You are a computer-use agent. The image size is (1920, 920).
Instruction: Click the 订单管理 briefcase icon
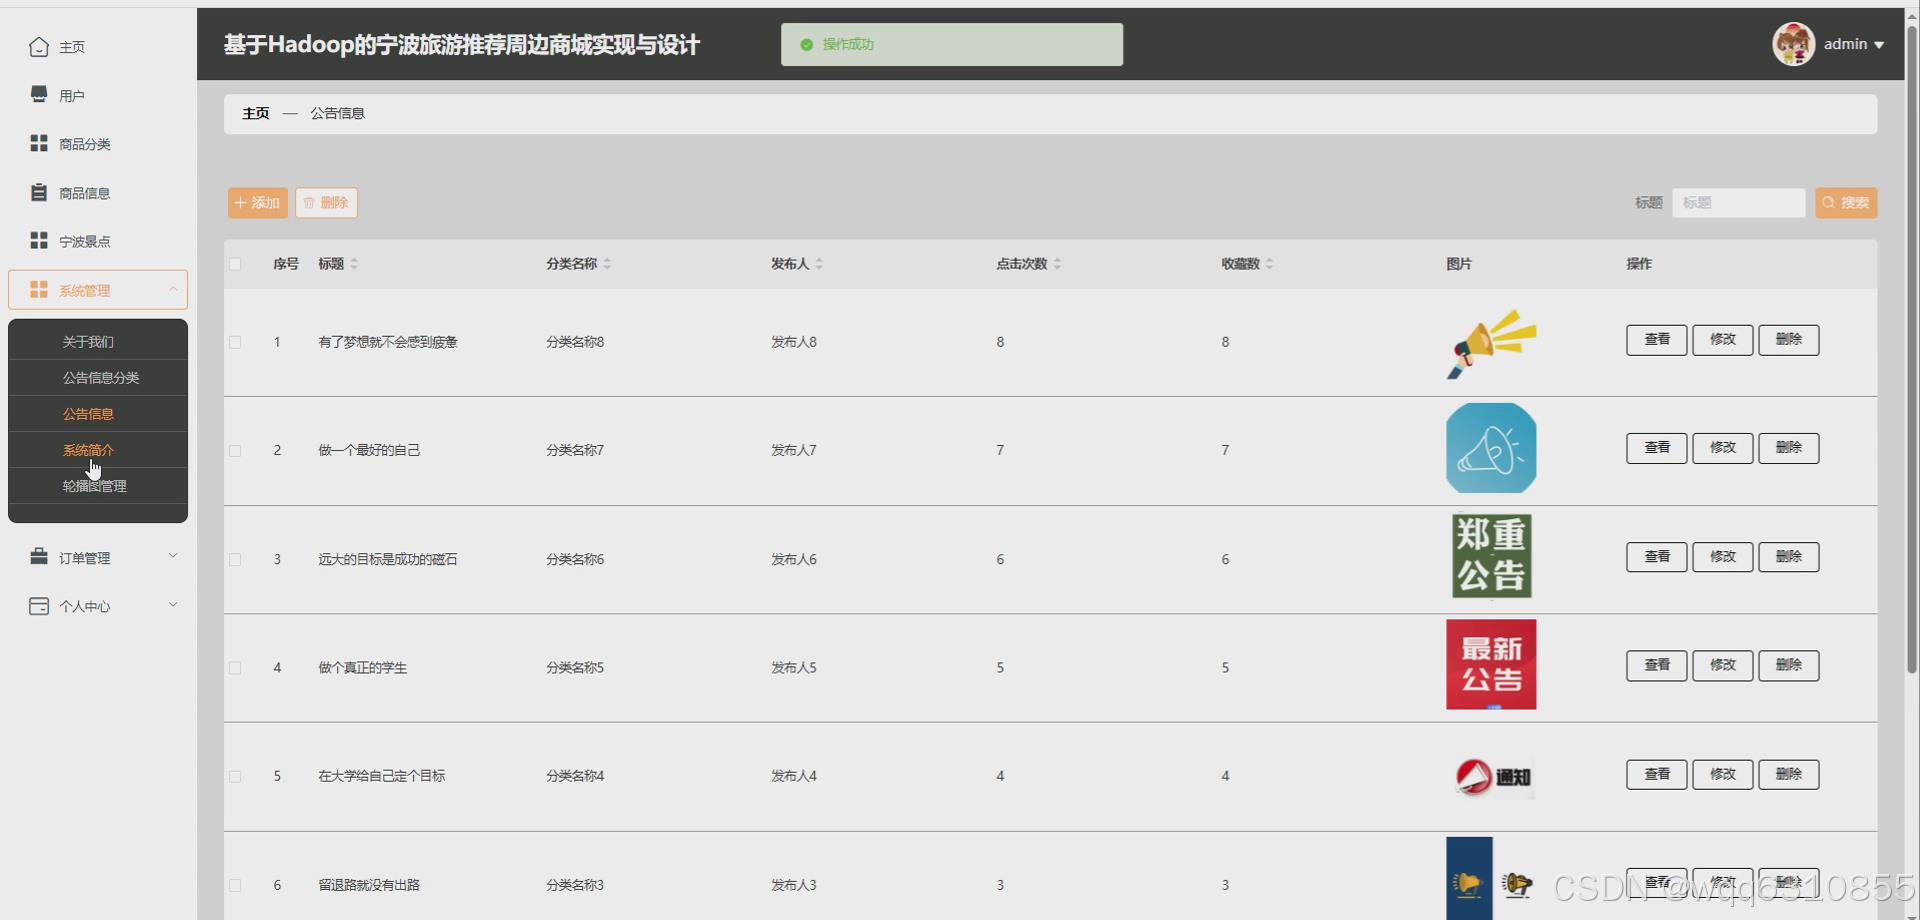pos(39,556)
